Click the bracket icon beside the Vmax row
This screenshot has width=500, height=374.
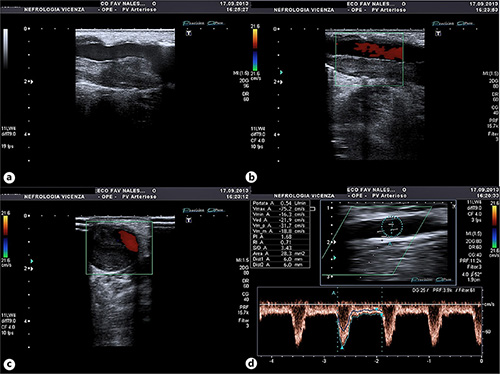(x=313, y=209)
